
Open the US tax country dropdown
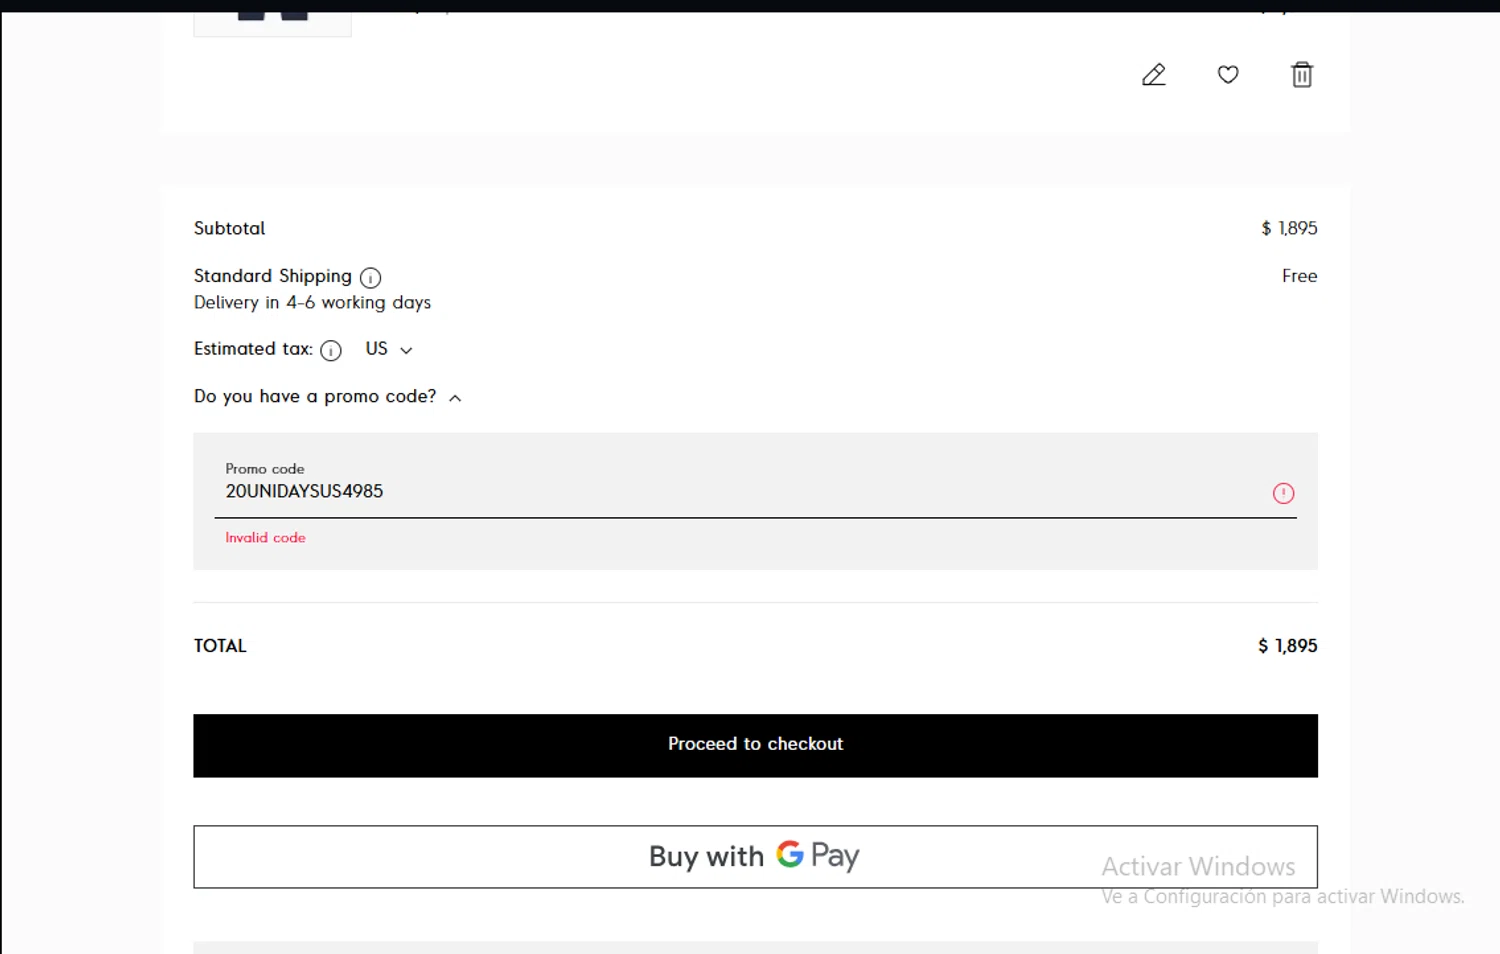pyautogui.click(x=389, y=349)
